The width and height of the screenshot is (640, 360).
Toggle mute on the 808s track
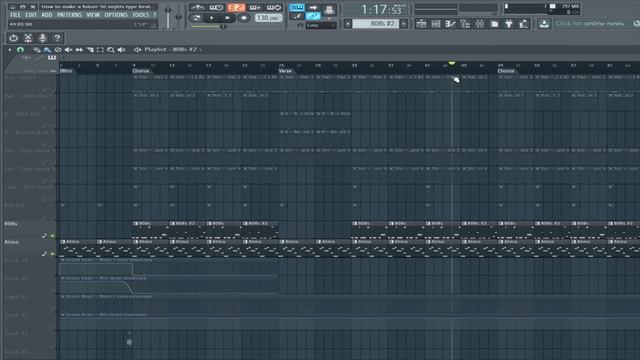click(52, 236)
